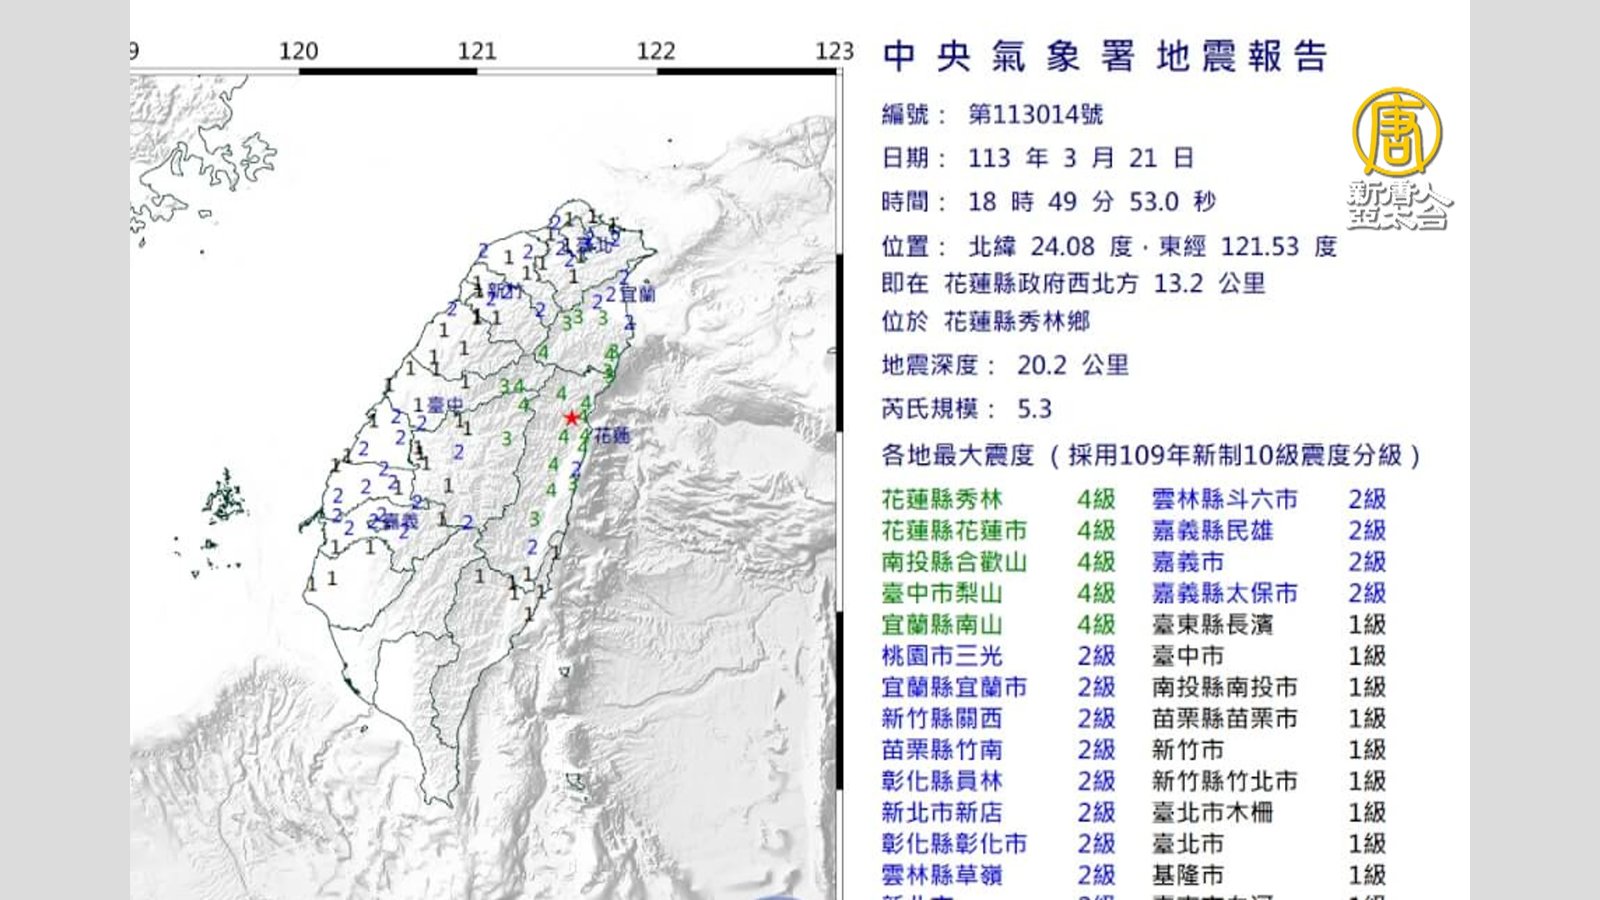
Task: Click the NTD golden logo emblem
Action: pos(1397,133)
